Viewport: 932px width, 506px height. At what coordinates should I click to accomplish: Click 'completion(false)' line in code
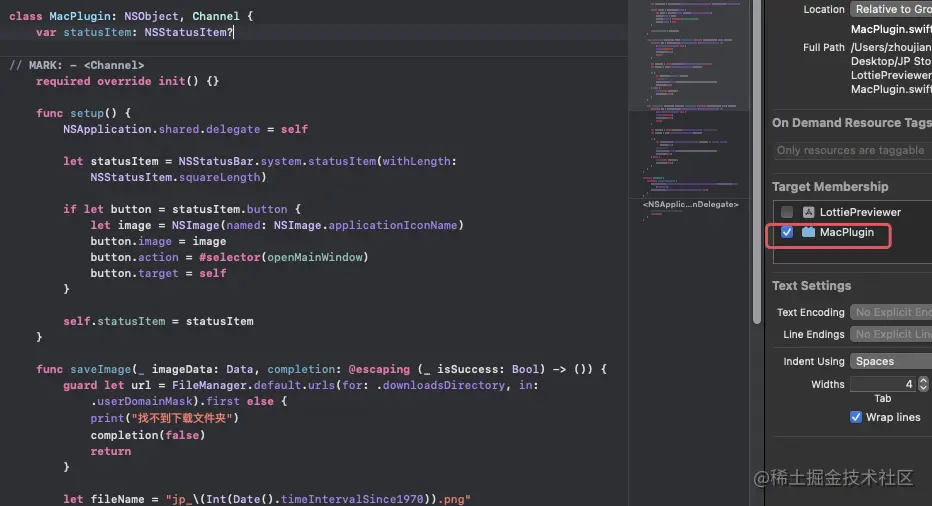147,435
